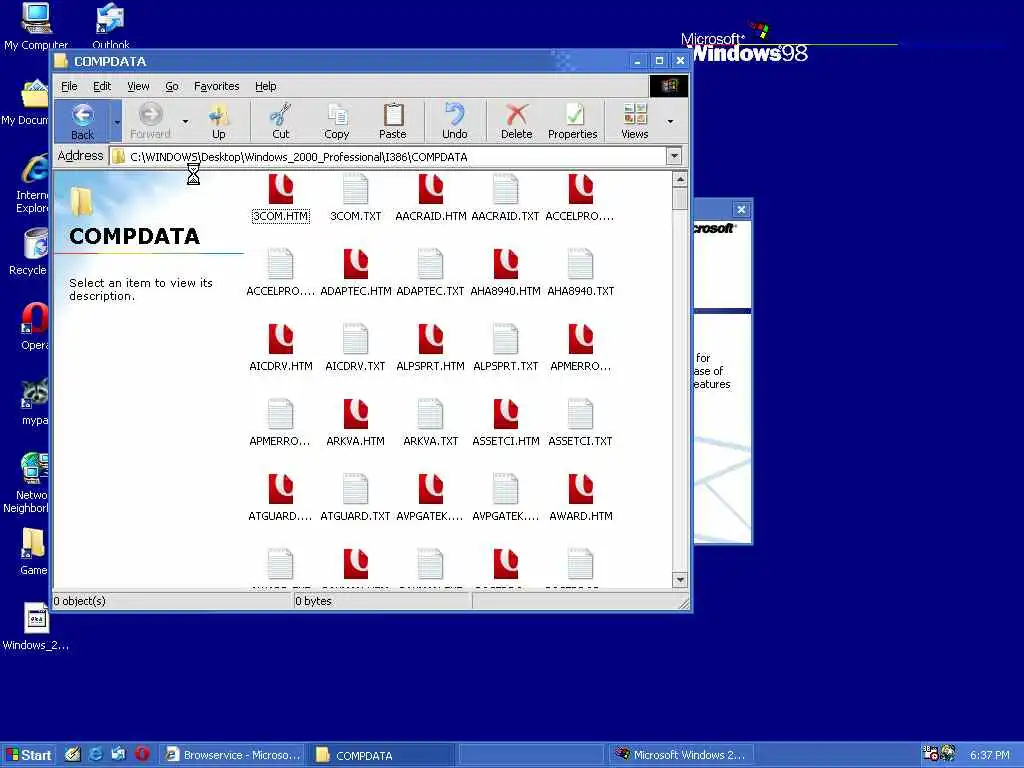Switch to Microsoft Windows 2... taskbar button
Image resolution: width=1024 pixels, height=768 pixels.
[x=681, y=755]
